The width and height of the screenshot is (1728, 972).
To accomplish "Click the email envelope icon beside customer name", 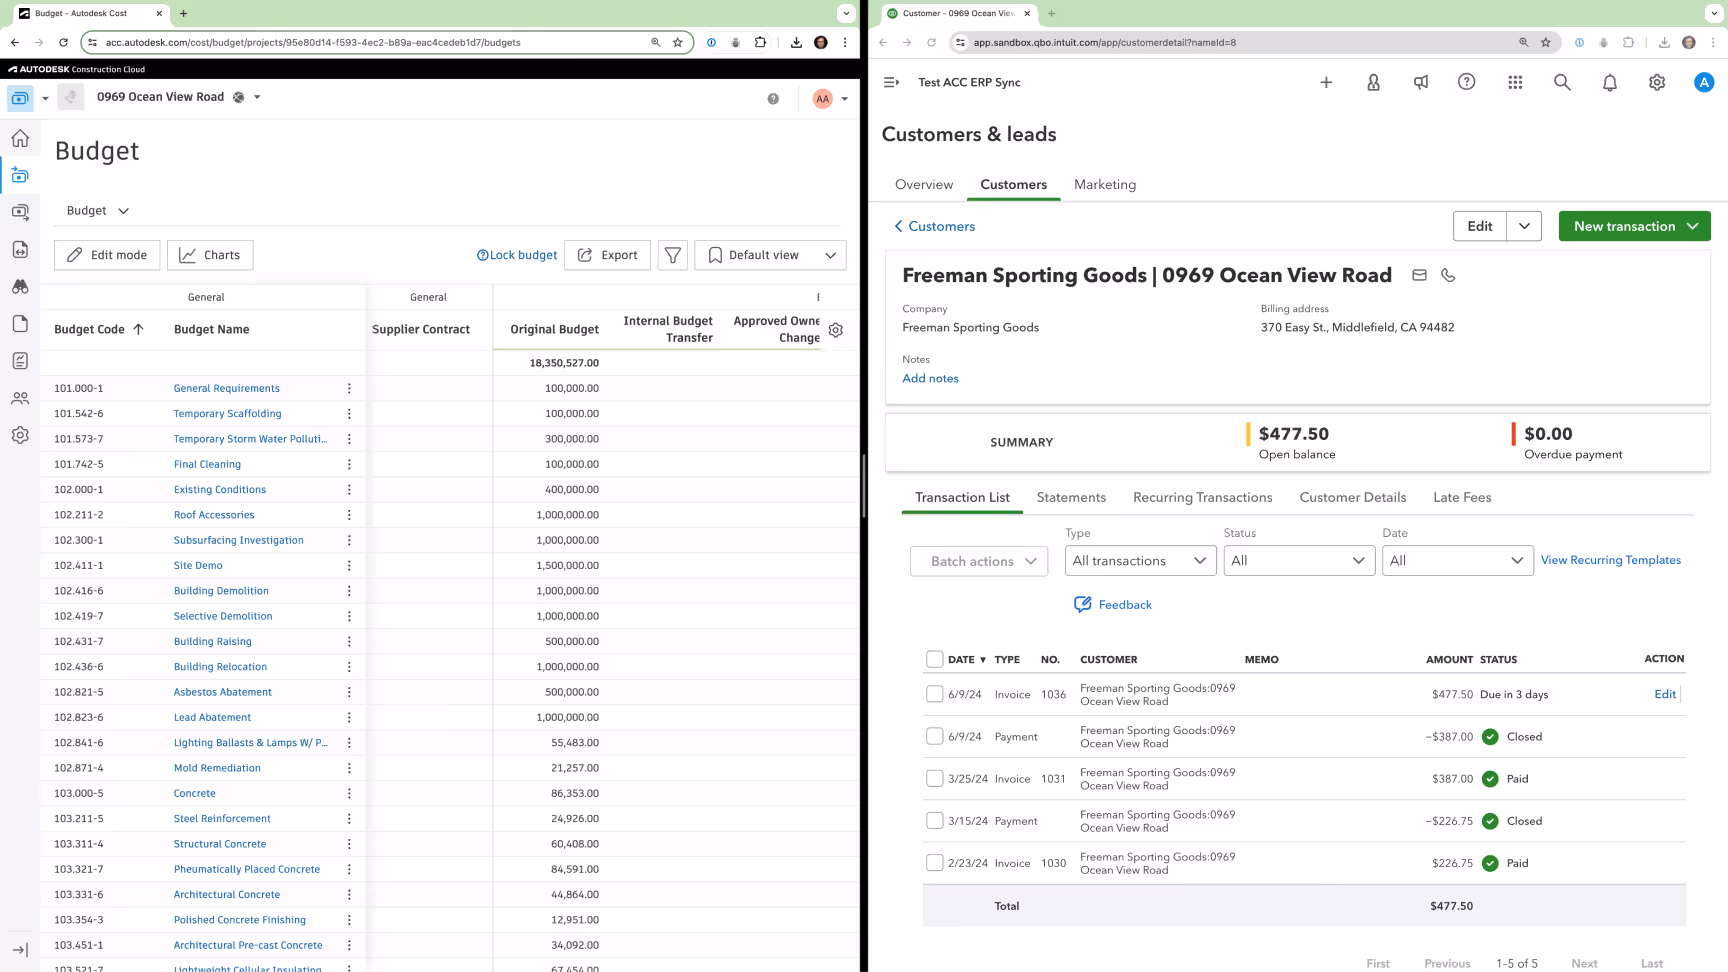I will 1419,275.
